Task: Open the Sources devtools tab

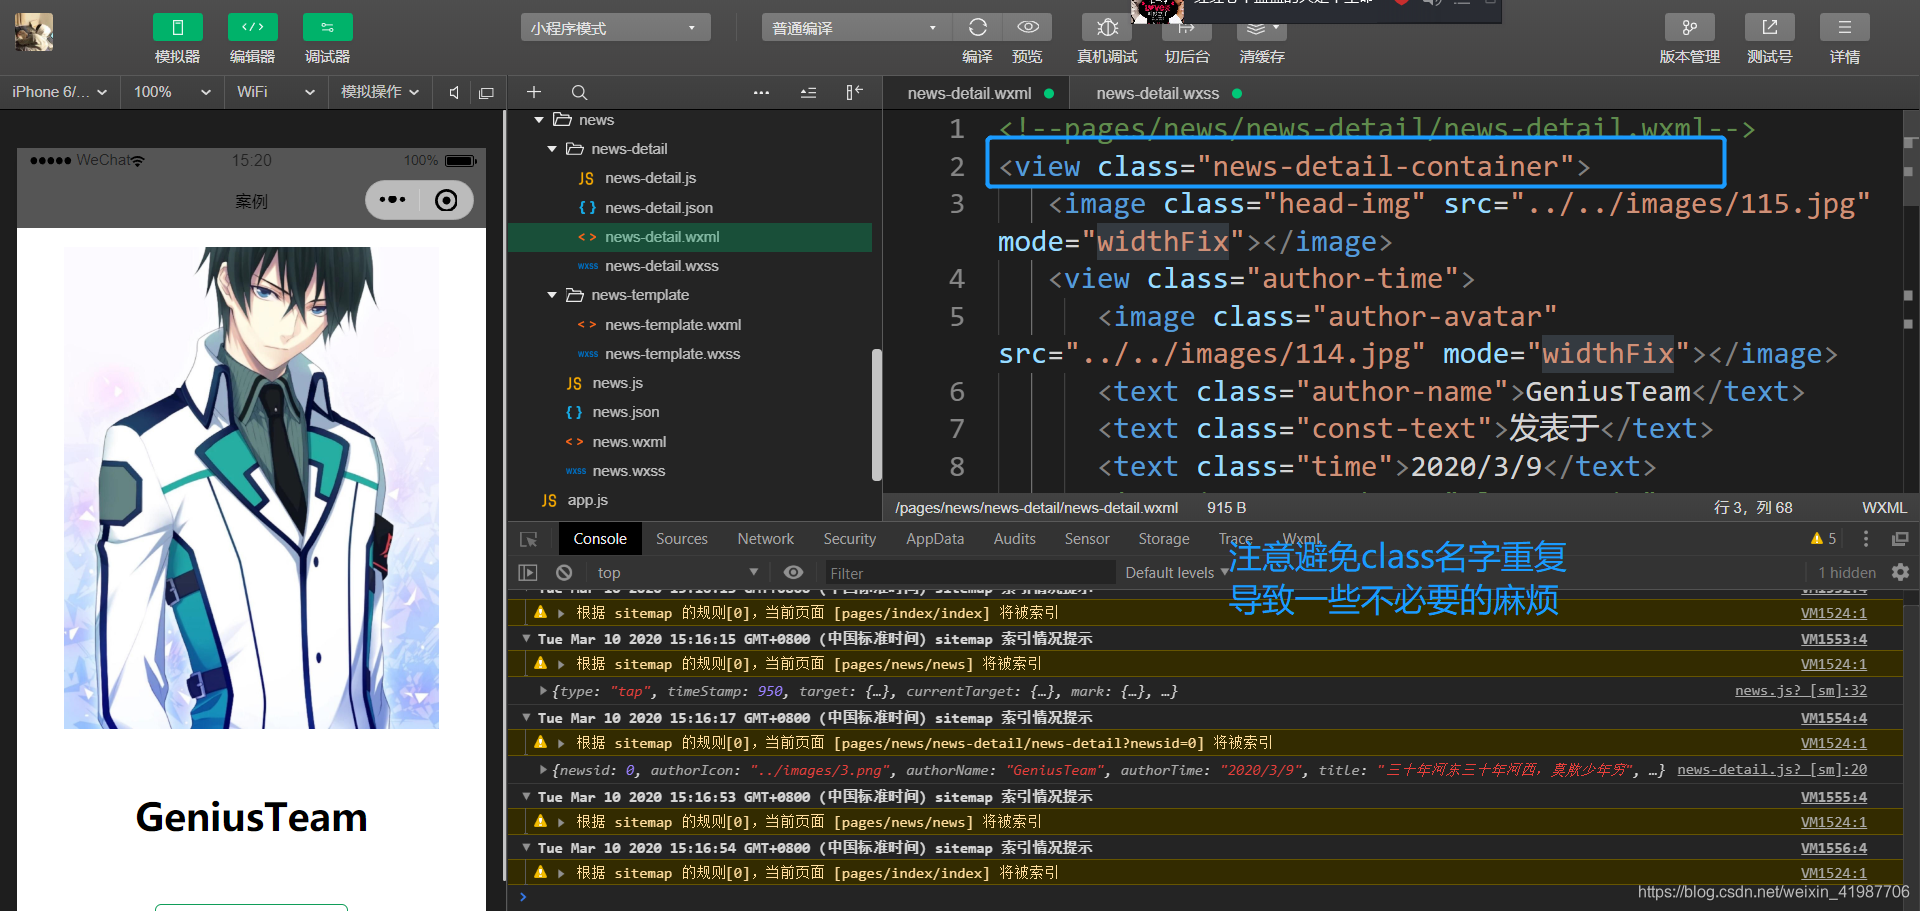Action: pos(682,539)
